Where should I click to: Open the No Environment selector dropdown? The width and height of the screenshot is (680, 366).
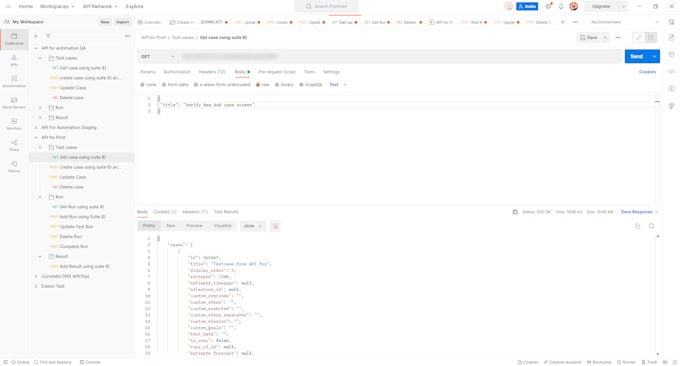point(624,22)
